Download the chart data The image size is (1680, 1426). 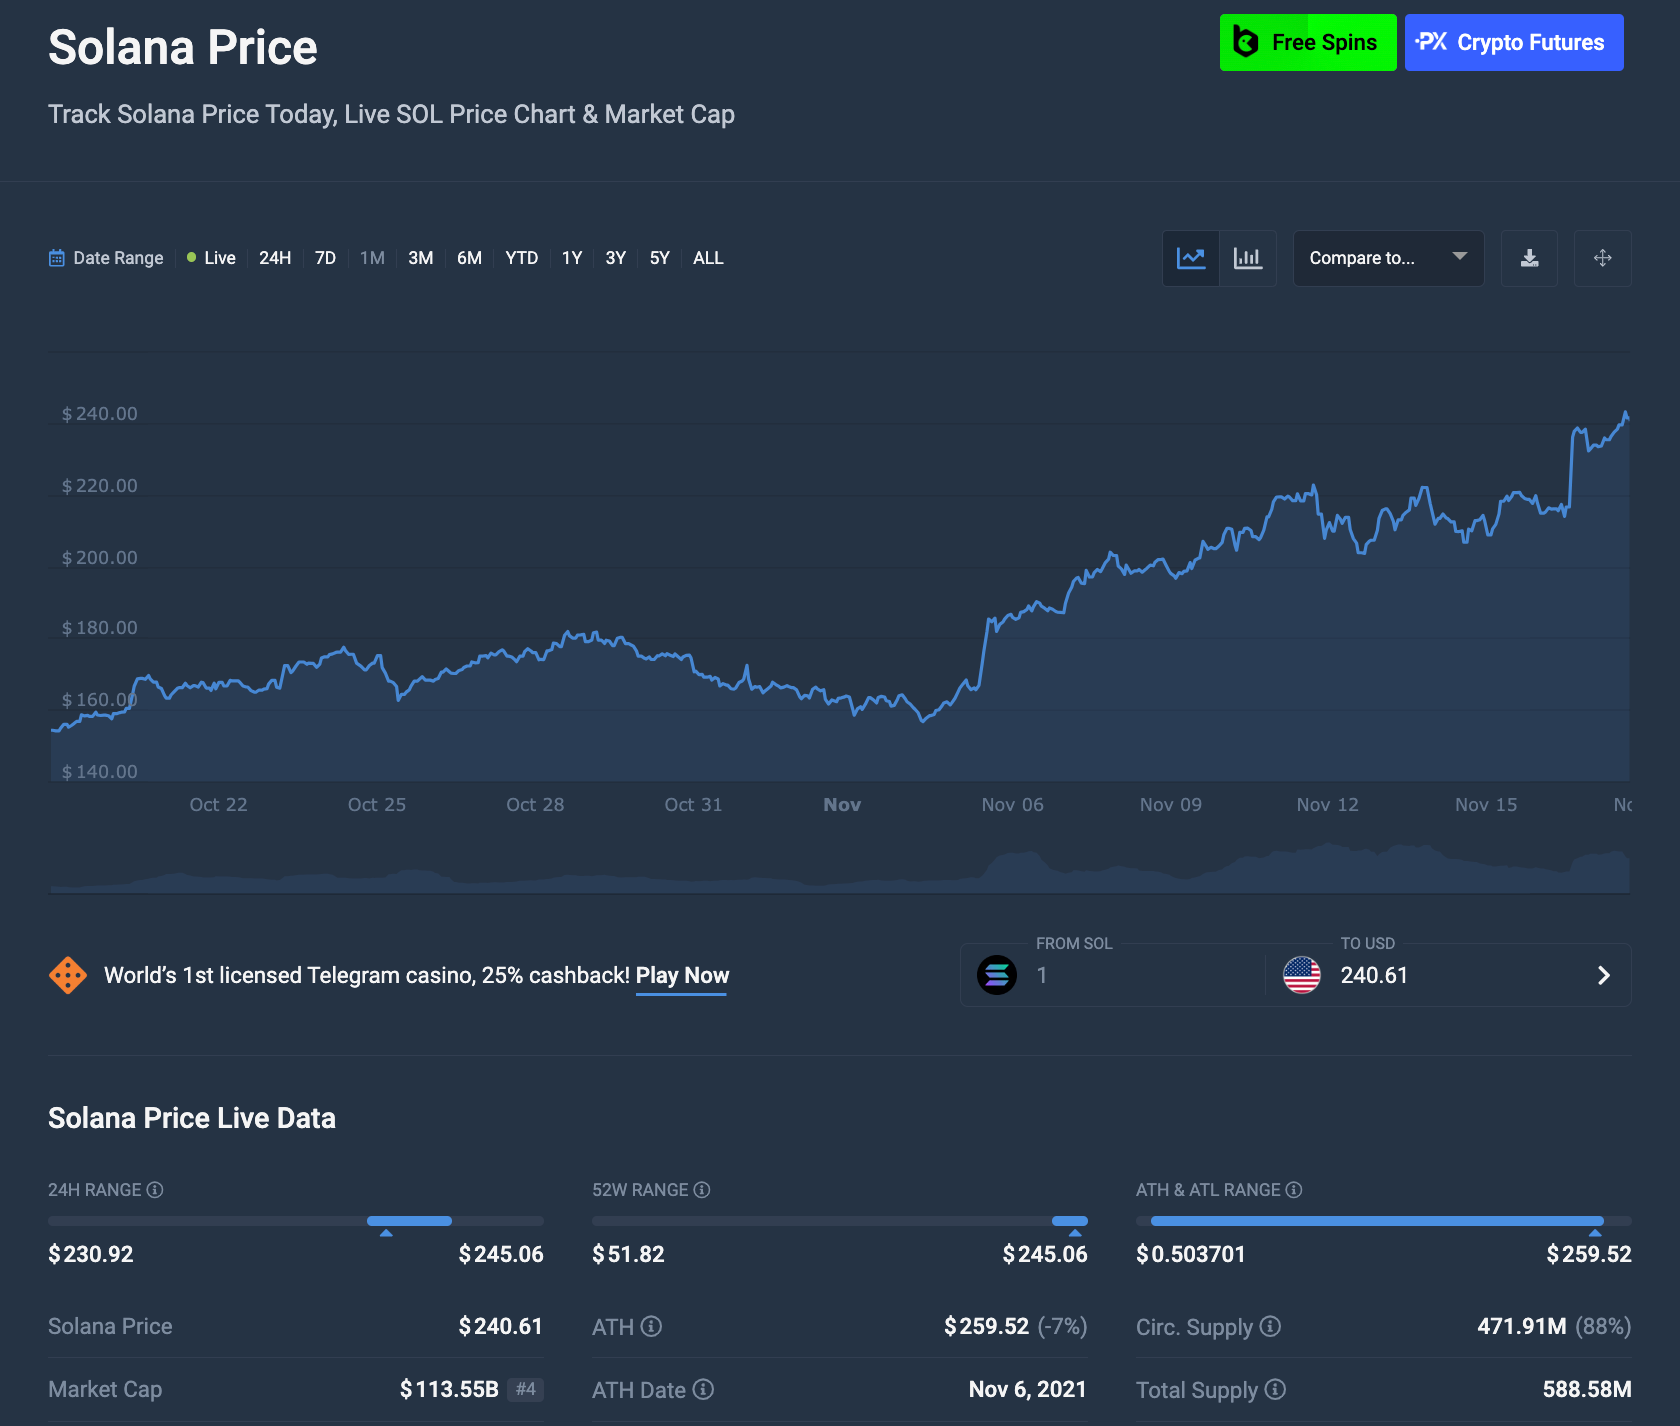(1529, 258)
